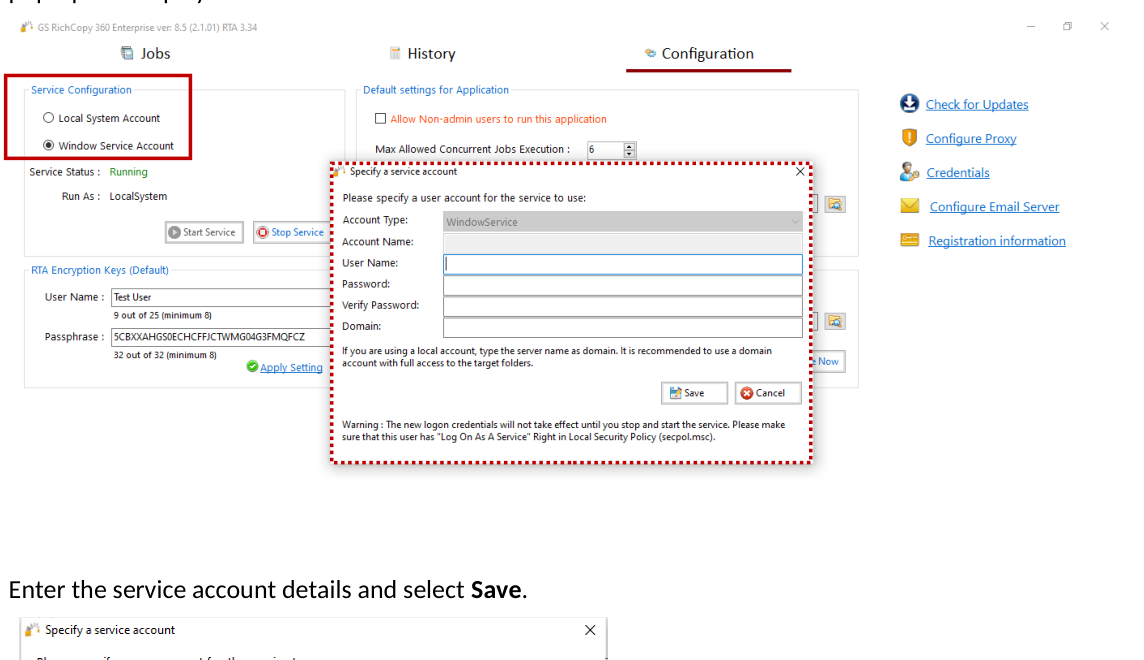Viewport: 1144px width, 660px height.
Task: Click the Jobs tab icon
Action: pyautogui.click(x=127, y=53)
